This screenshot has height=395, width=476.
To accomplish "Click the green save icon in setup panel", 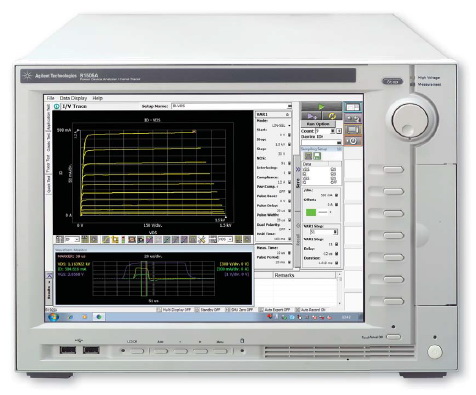I will pos(317,156).
